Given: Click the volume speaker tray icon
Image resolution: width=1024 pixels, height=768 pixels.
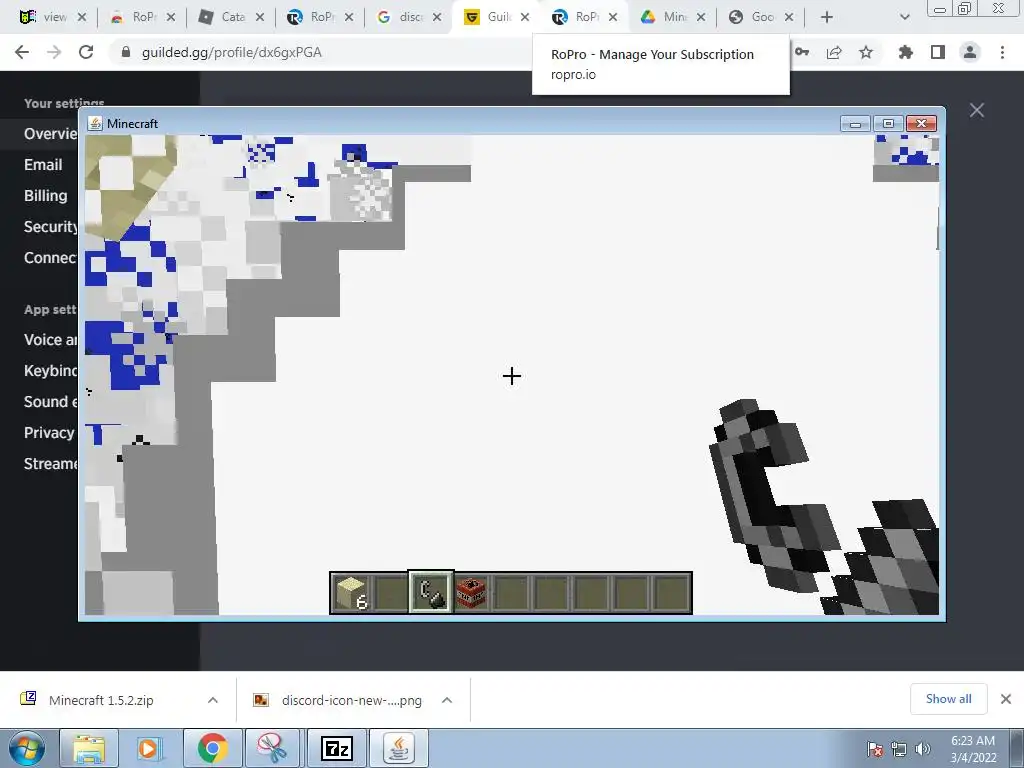Looking at the screenshot, I should tap(923, 749).
